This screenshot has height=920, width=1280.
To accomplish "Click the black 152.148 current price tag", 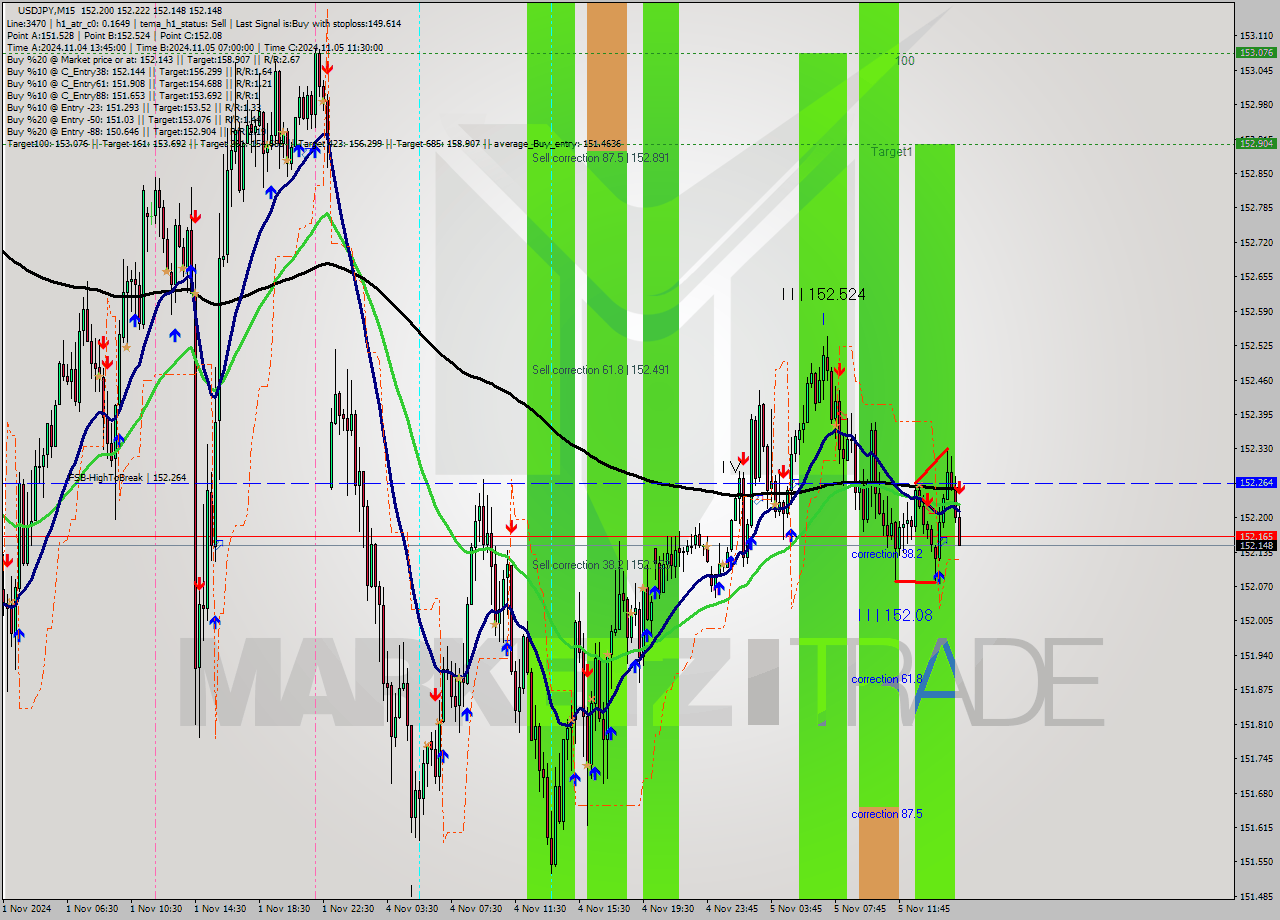I will 1256,545.
